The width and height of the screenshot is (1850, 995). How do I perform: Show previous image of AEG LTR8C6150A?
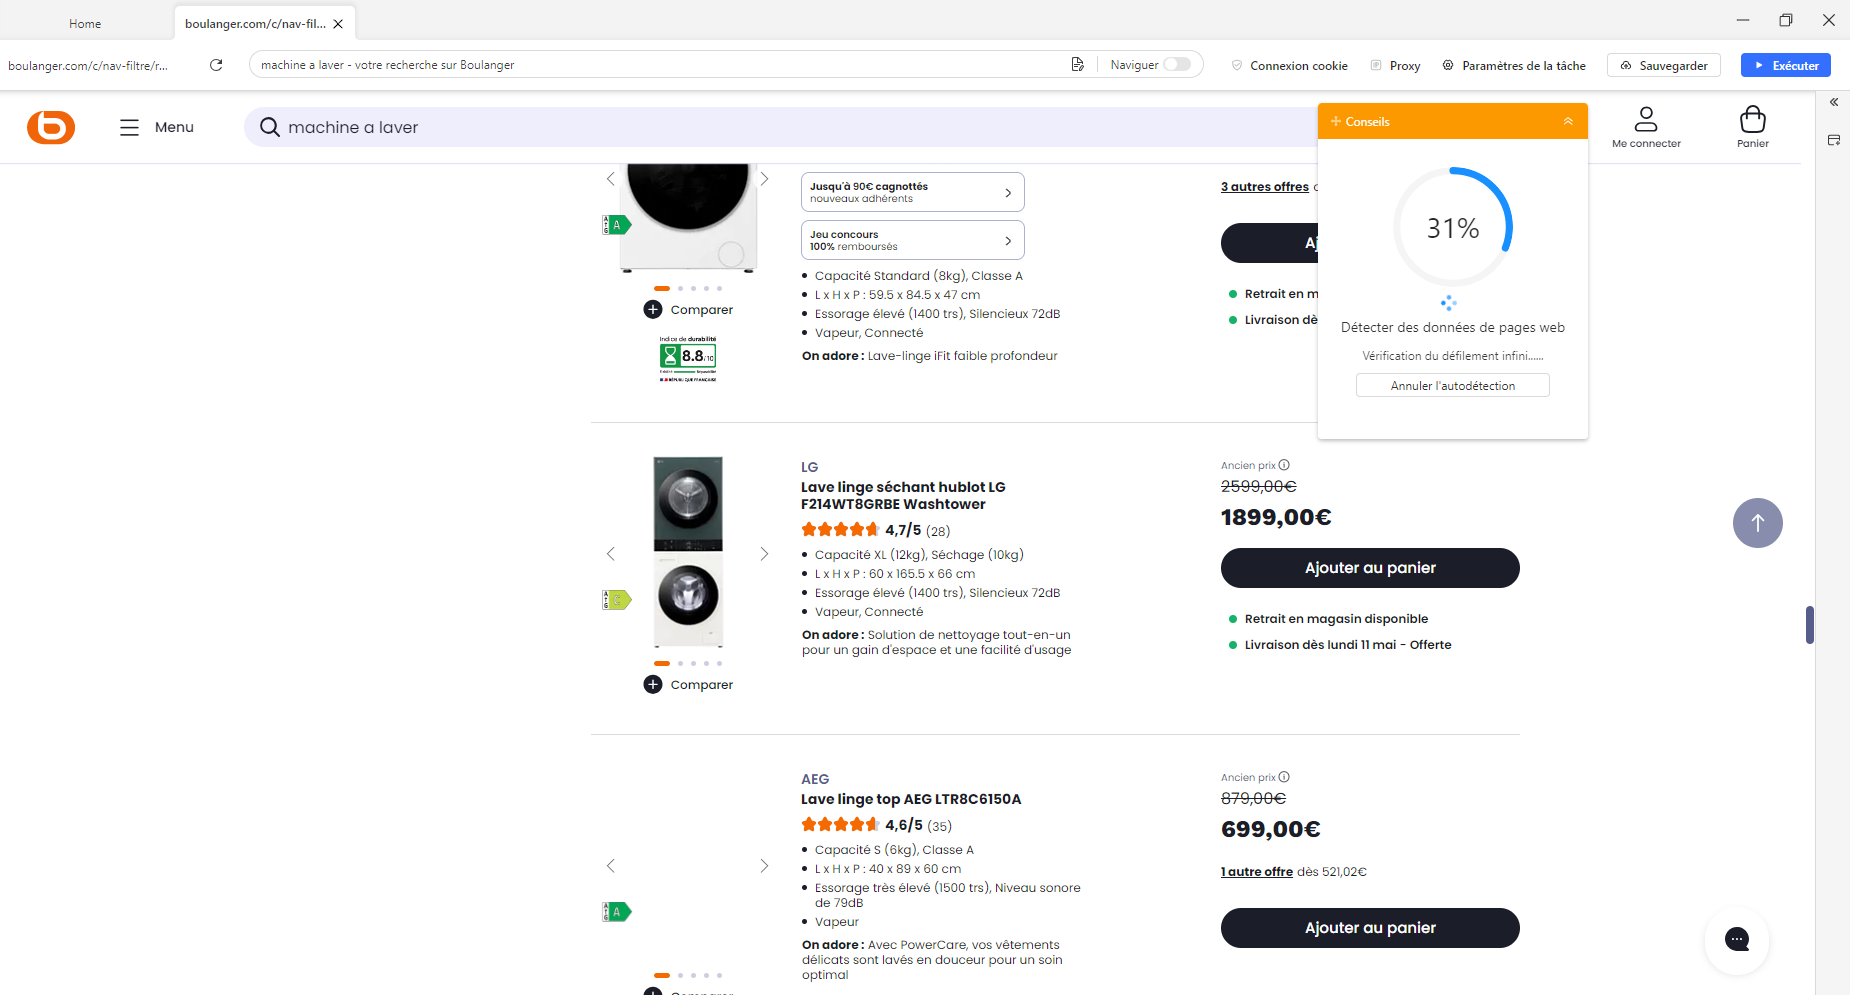(611, 866)
